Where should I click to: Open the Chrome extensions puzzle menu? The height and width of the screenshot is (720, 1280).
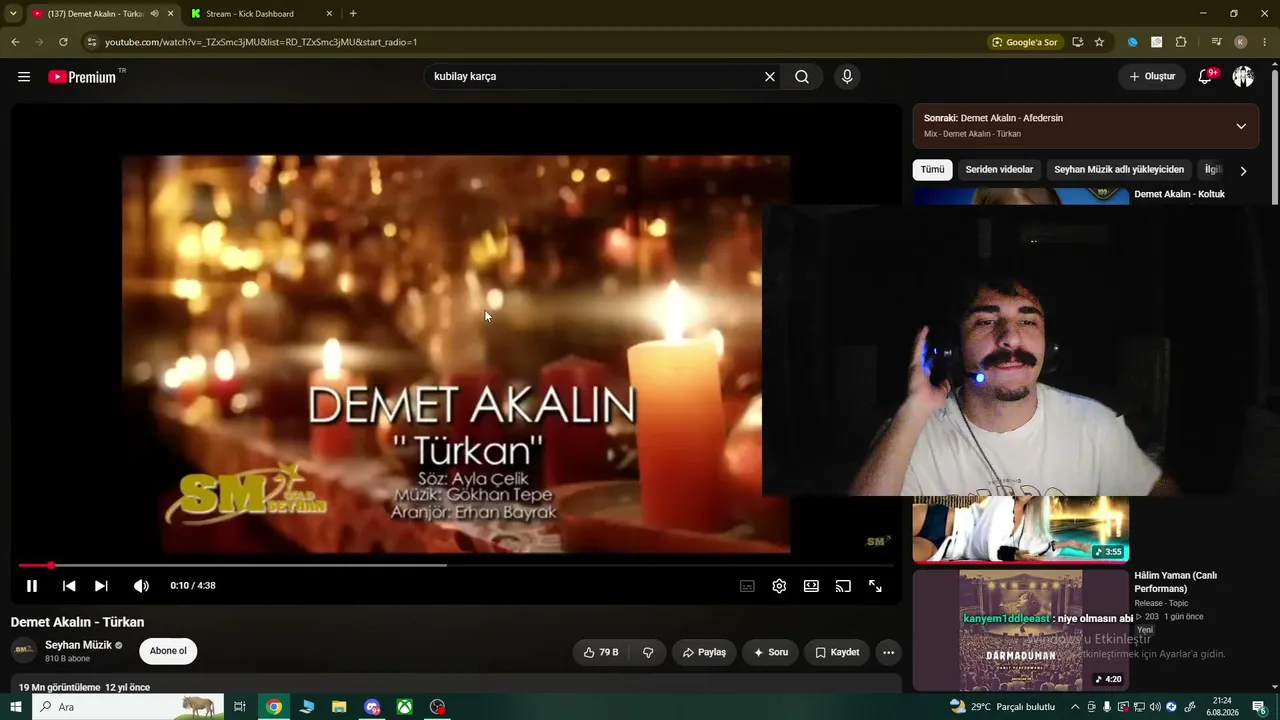point(1181,42)
